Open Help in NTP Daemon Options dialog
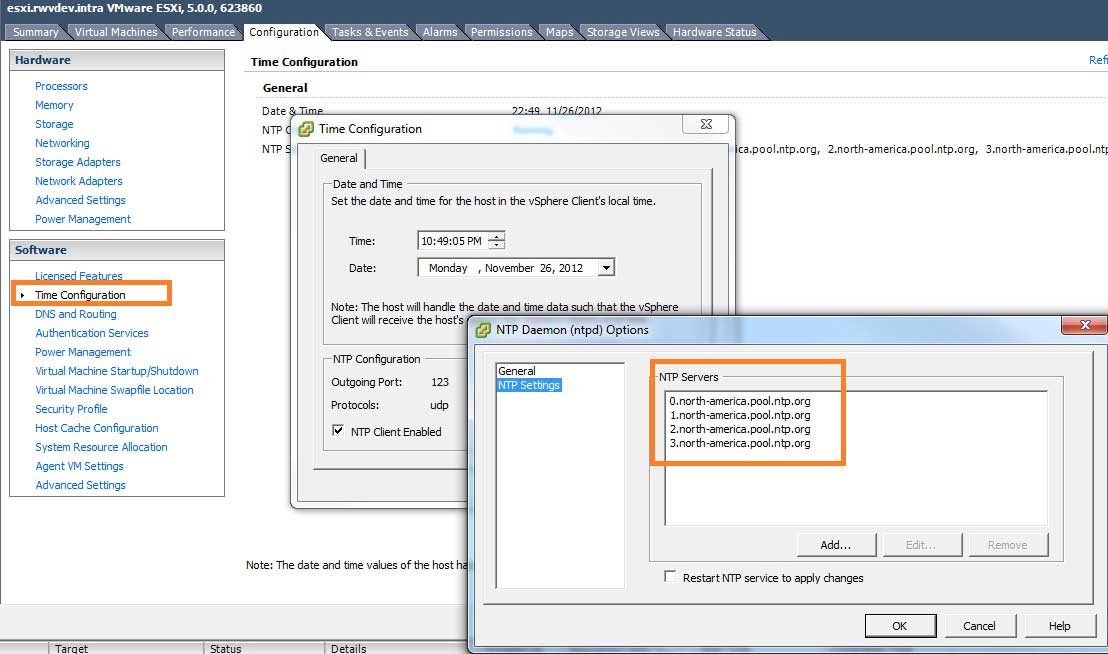The height and width of the screenshot is (654, 1108). pos(1059,626)
